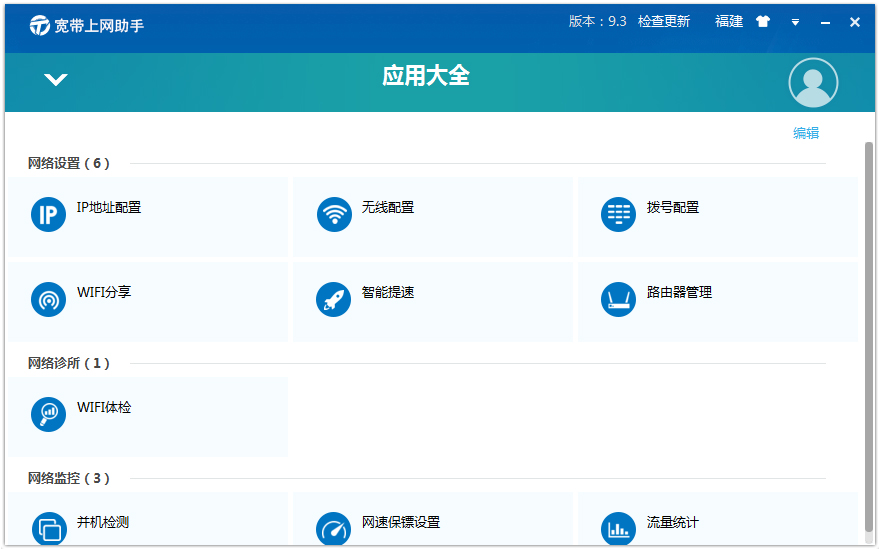The width and height of the screenshot is (879, 550).
Task: Open the 路由器管理 router icon
Action: click(619, 300)
